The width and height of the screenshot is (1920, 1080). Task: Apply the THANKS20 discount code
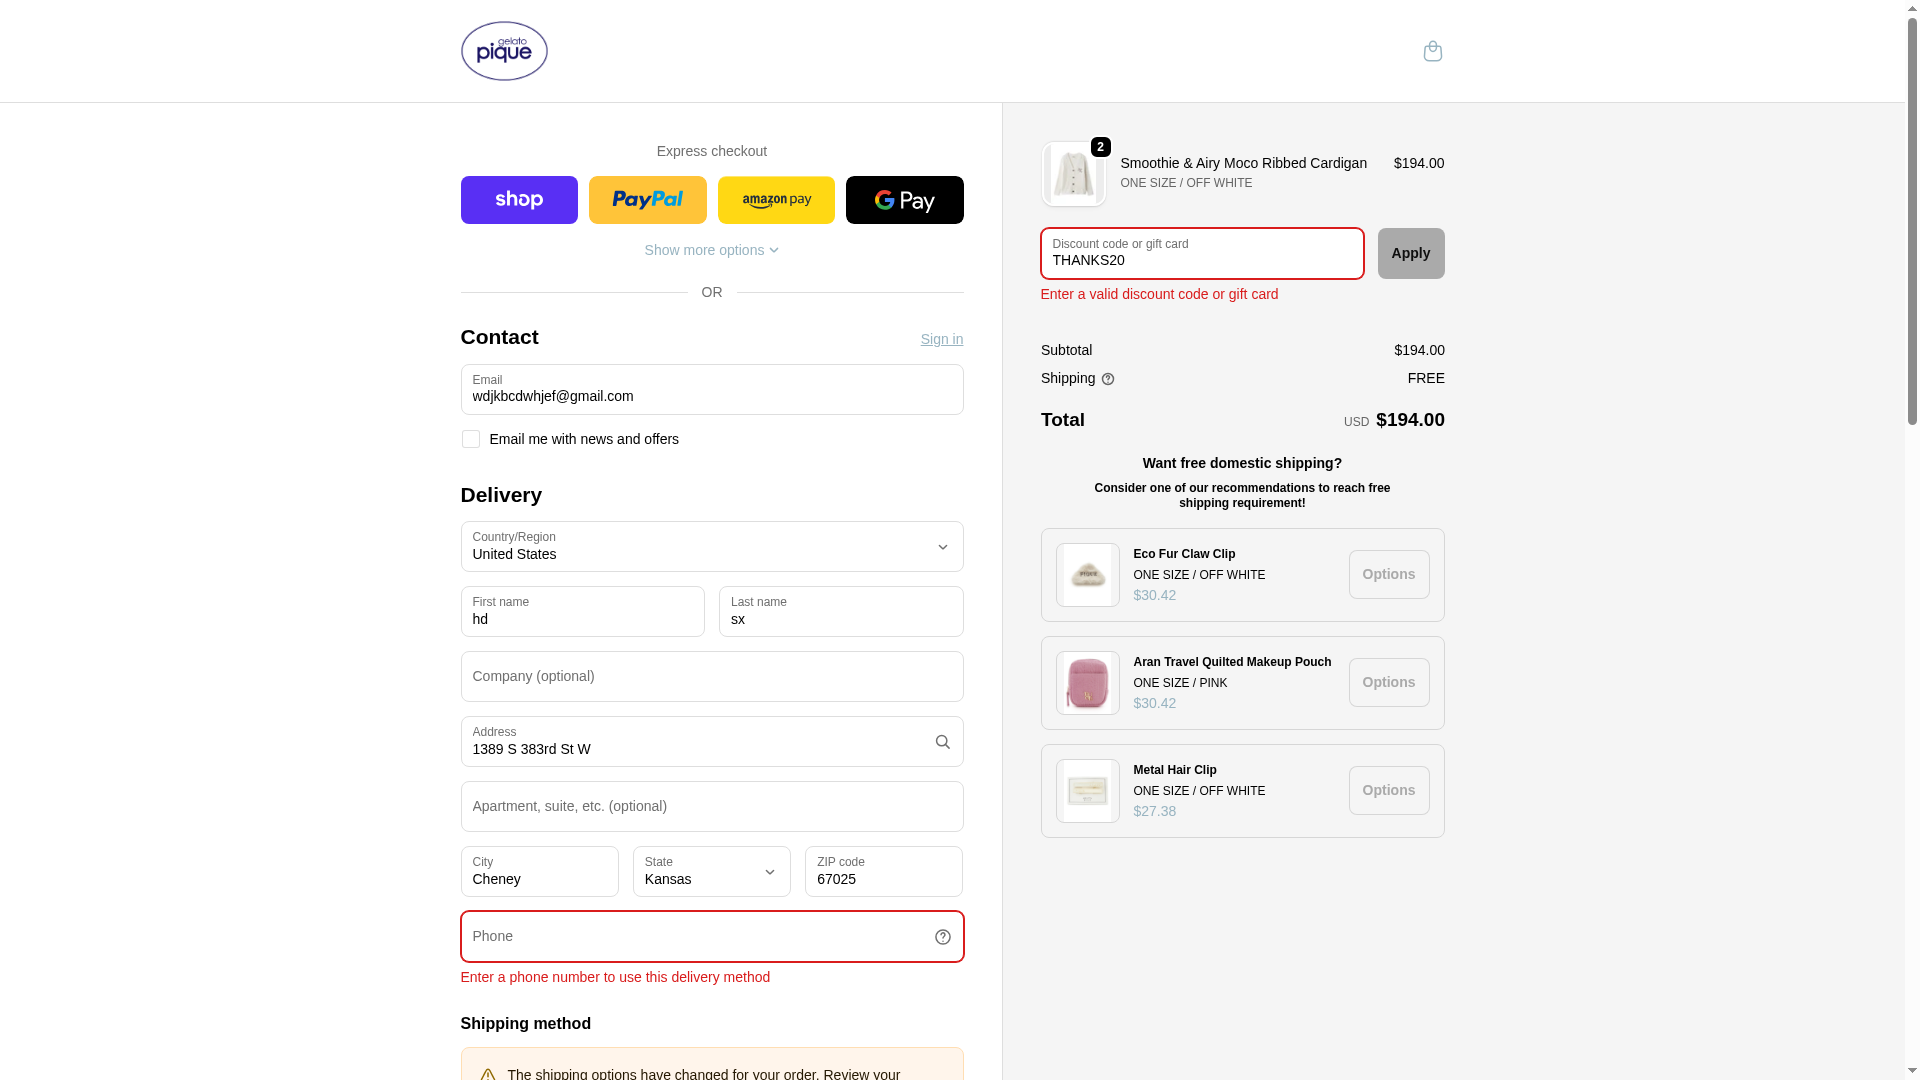[x=1410, y=253]
